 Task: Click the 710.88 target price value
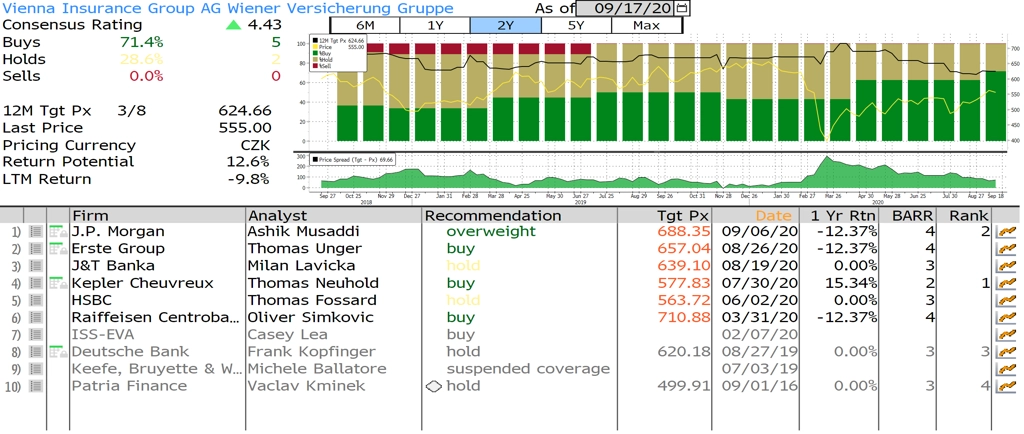point(683,317)
